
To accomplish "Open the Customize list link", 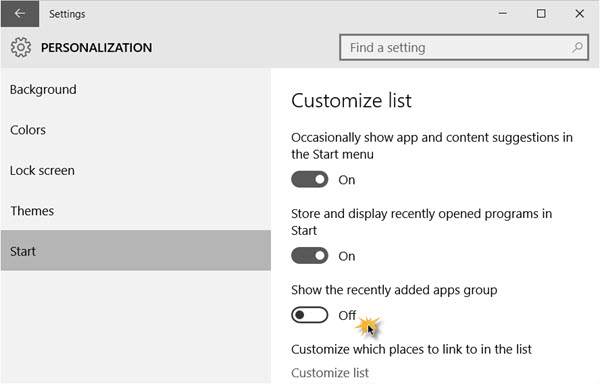I will 330,373.
